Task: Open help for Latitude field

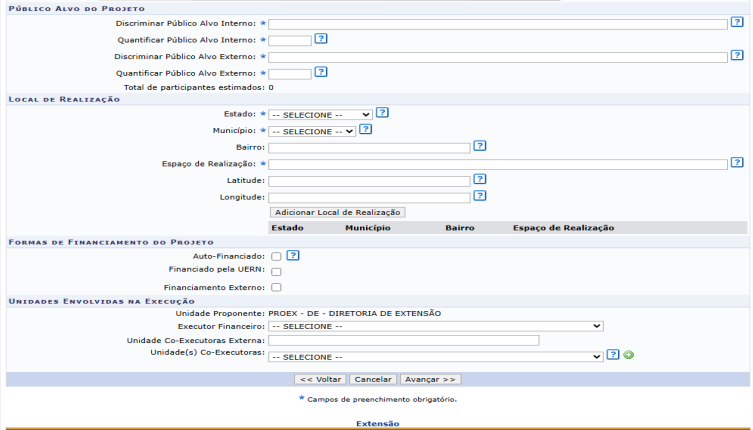Action: [x=480, y=179]
